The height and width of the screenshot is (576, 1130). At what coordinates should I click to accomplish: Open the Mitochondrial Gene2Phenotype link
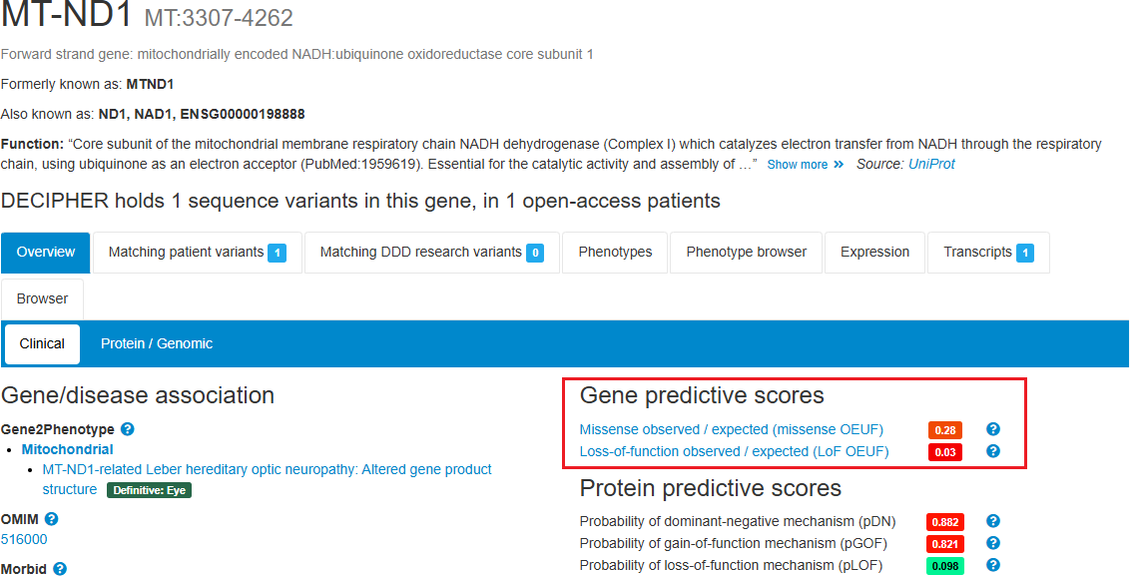68,449
